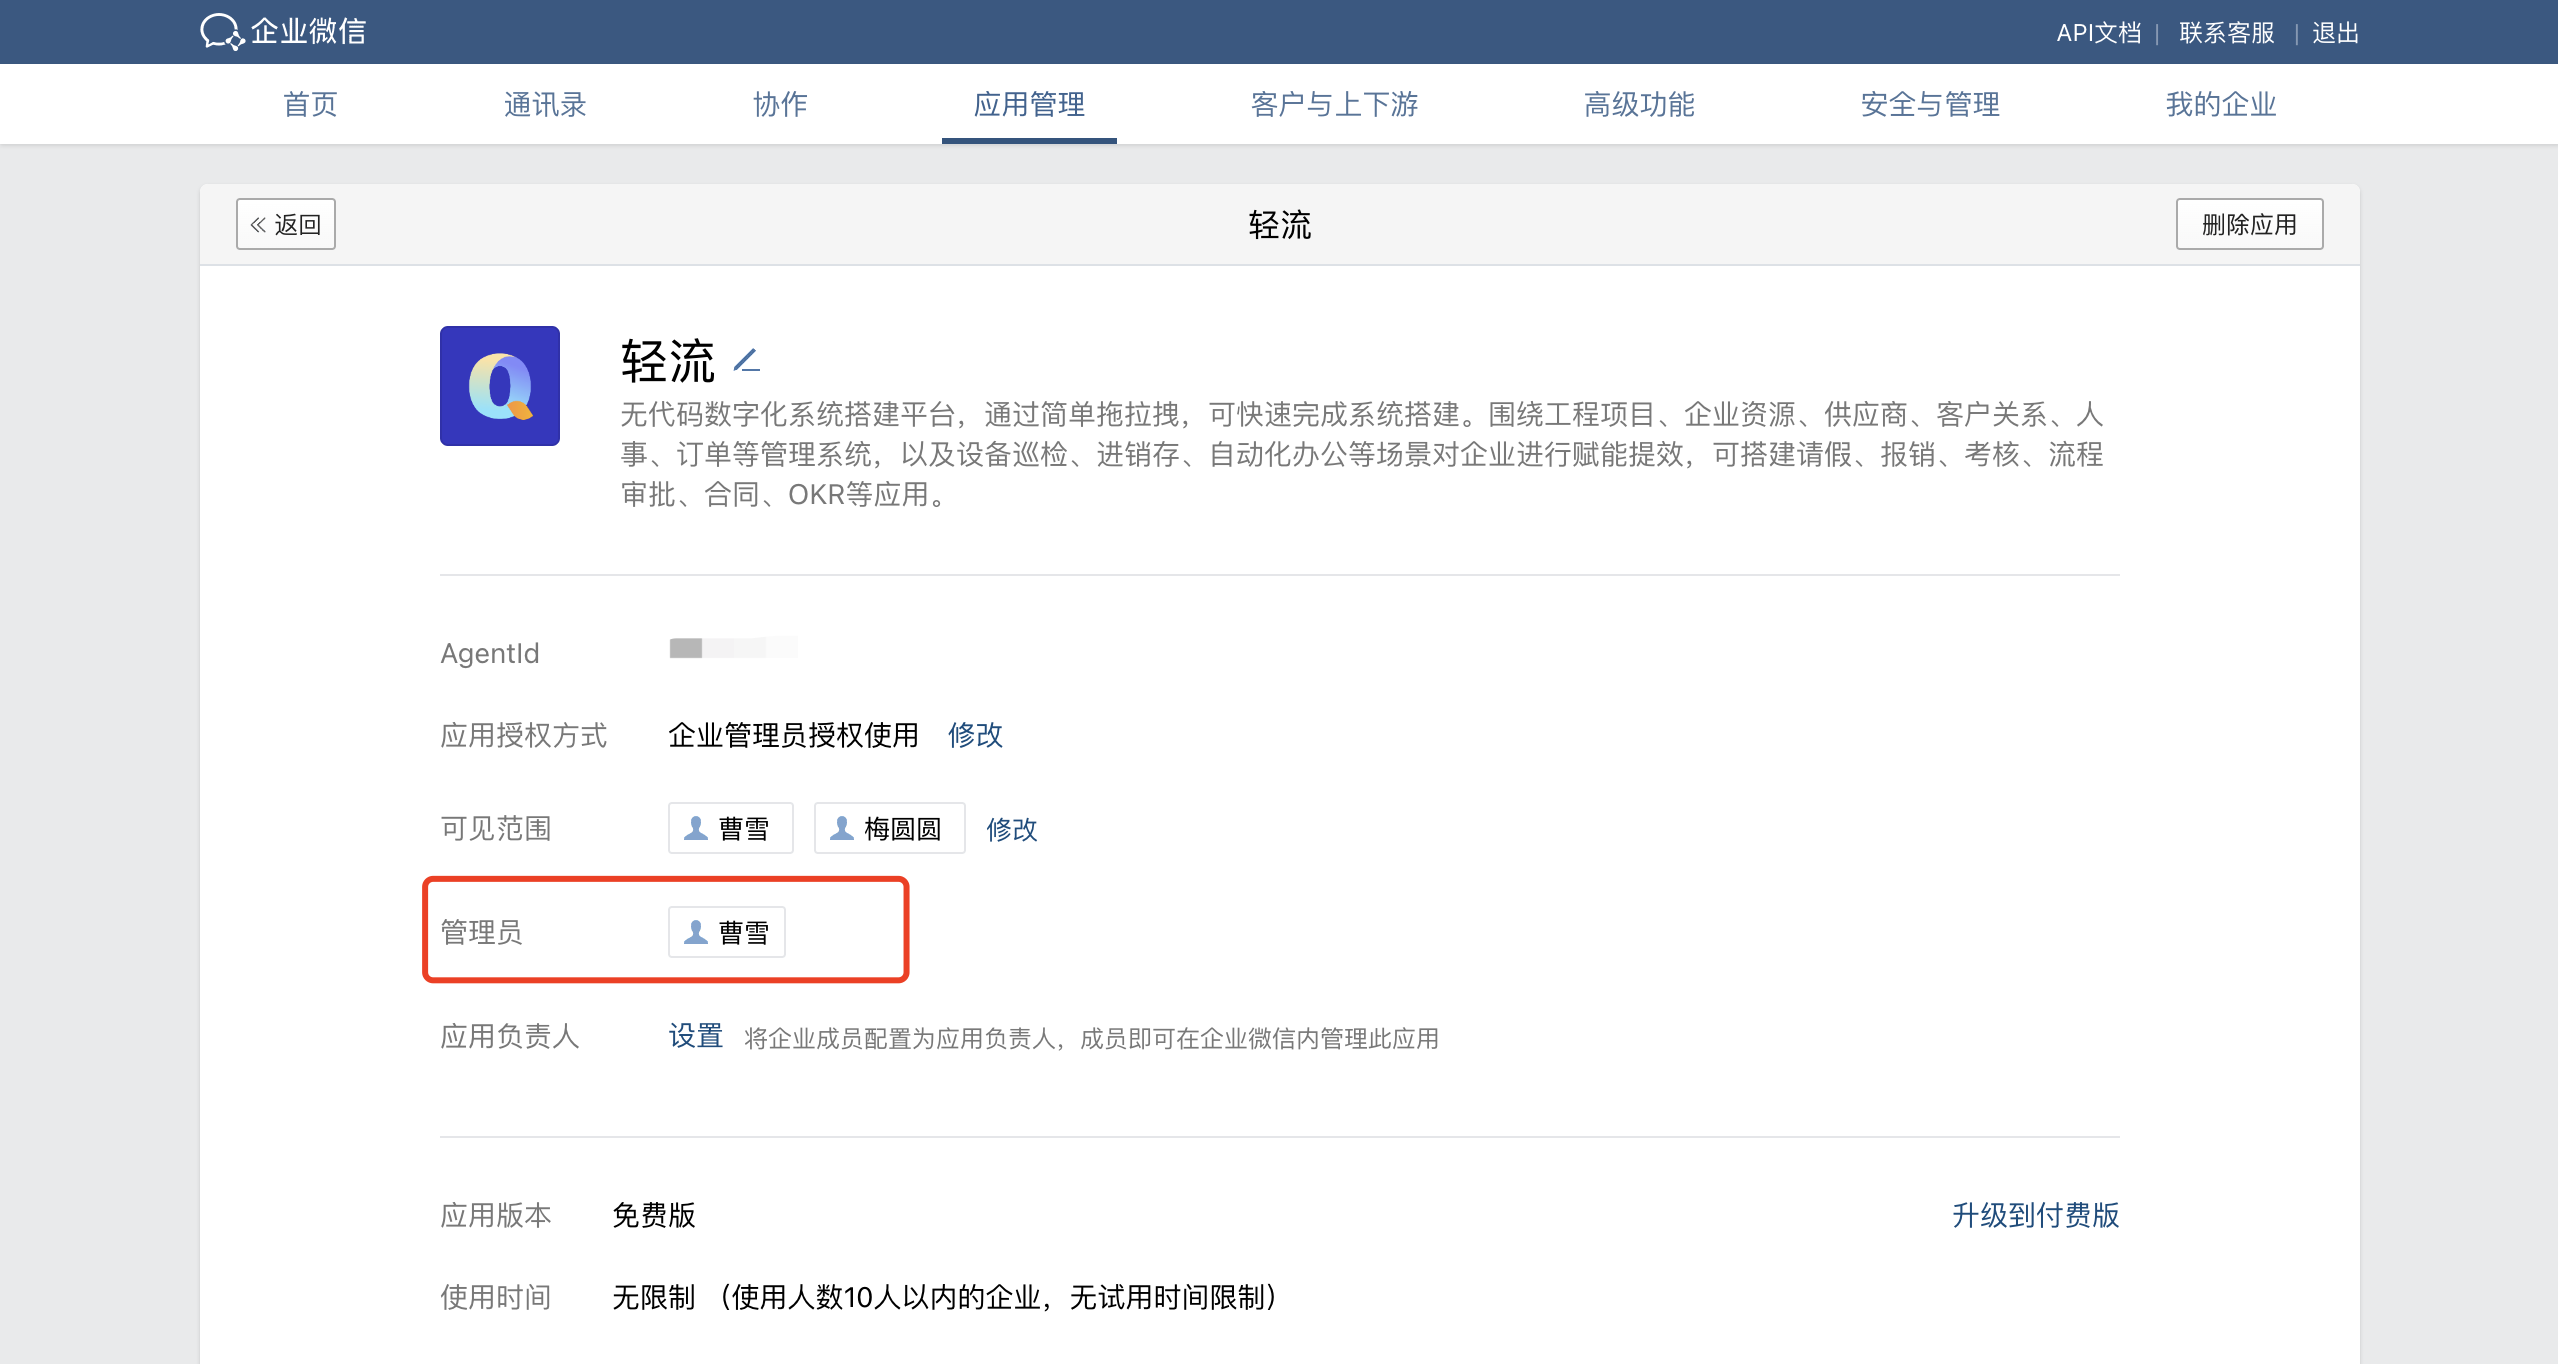The width and height of the screenshot is (2558, 1364).
Task: Click the 升级到付费版 link
Action: (2035, 1215)
